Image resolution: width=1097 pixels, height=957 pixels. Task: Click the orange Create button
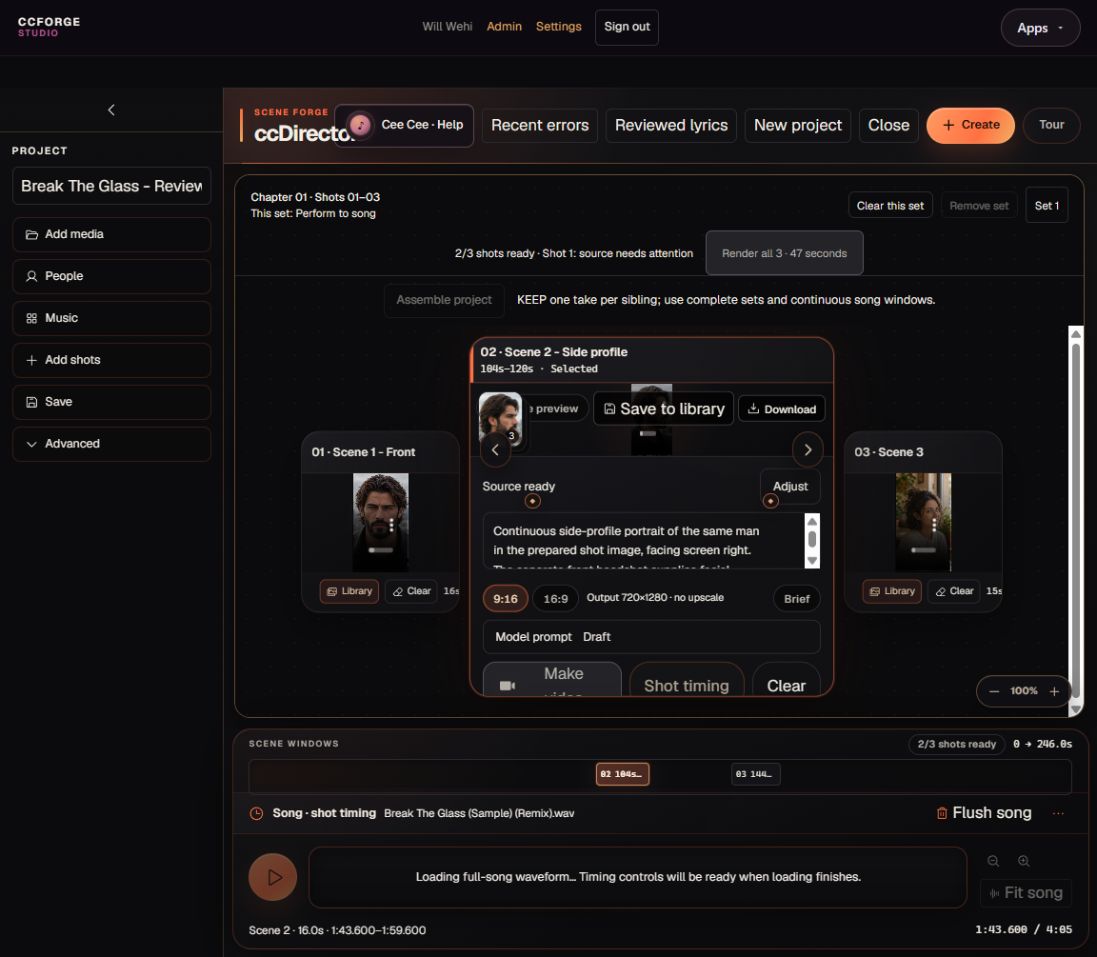click(x=970, y=125)
